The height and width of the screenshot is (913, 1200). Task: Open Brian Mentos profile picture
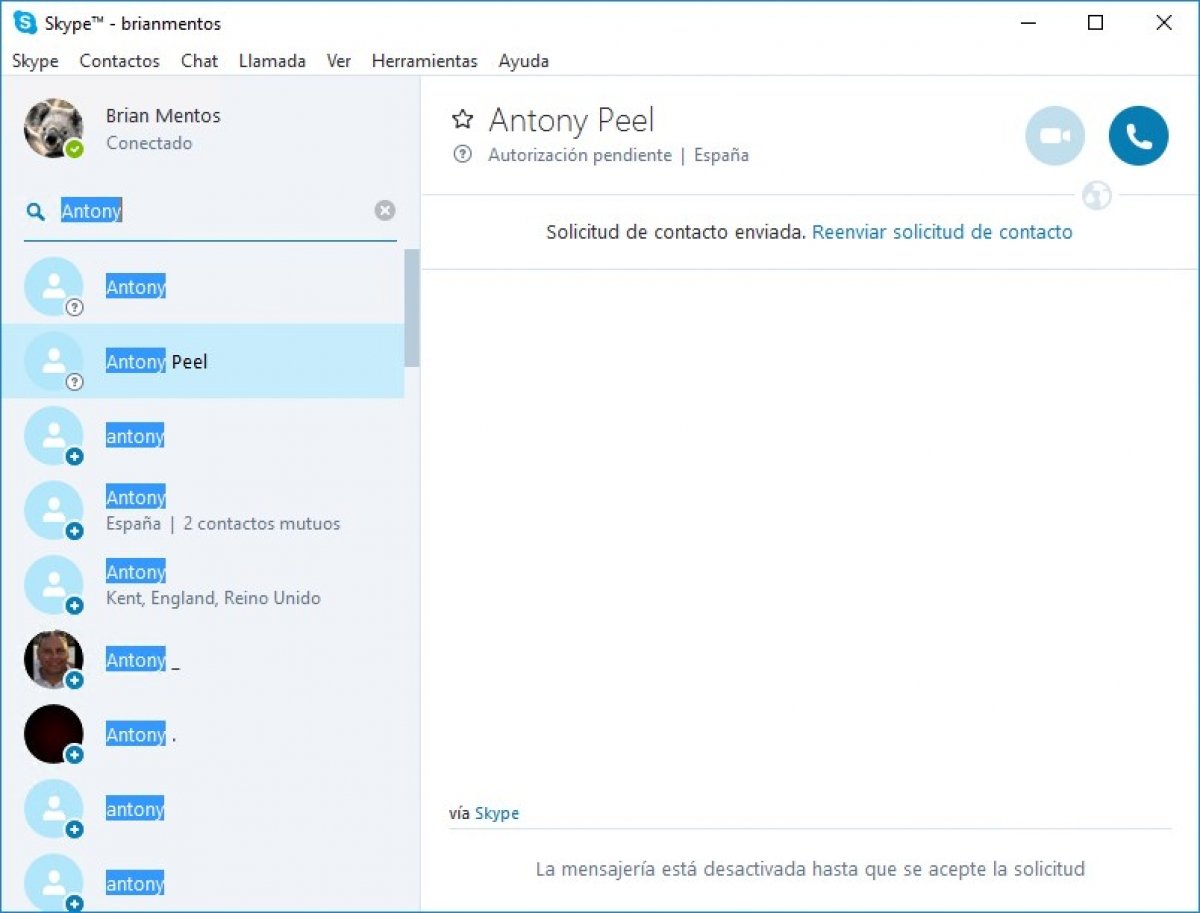point(53,128)
